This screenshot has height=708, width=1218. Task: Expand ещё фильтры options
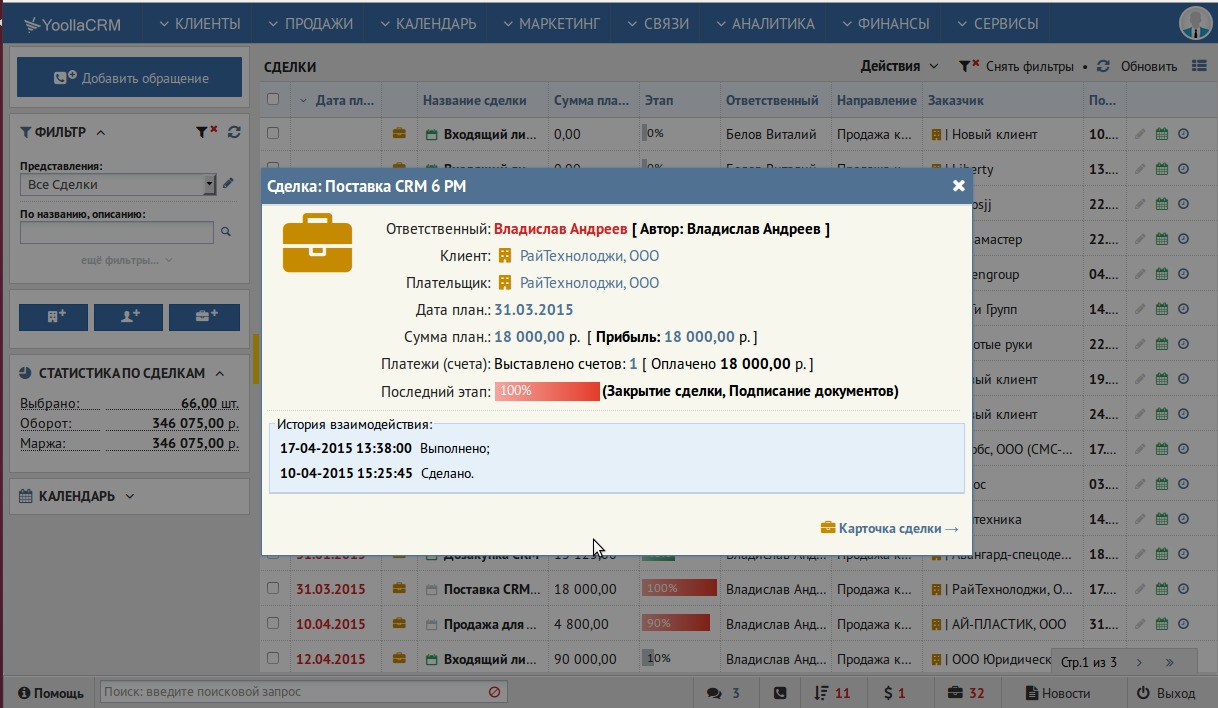[127, 260]
